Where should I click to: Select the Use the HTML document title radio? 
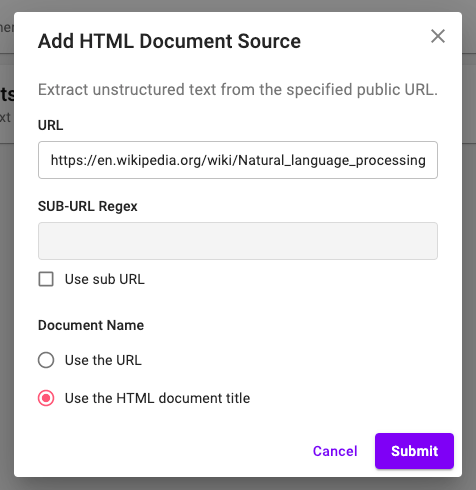(46, 398)
